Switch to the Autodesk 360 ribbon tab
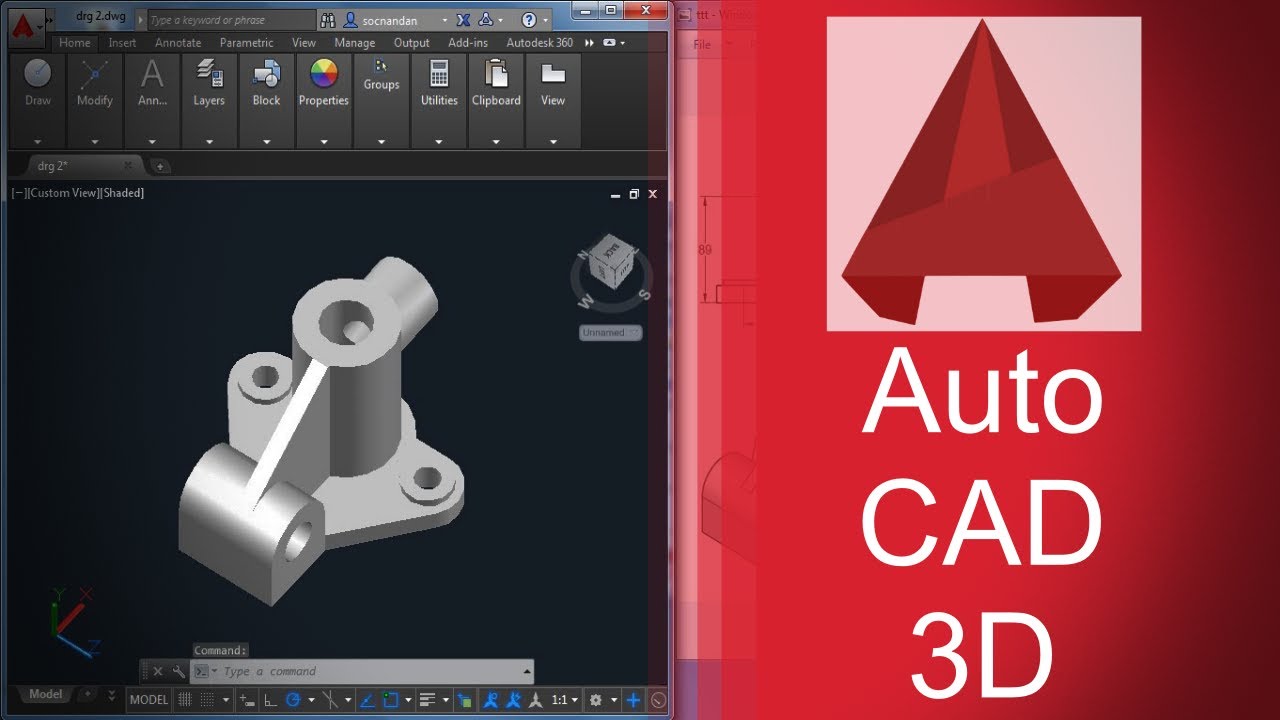 click(540, 43)
